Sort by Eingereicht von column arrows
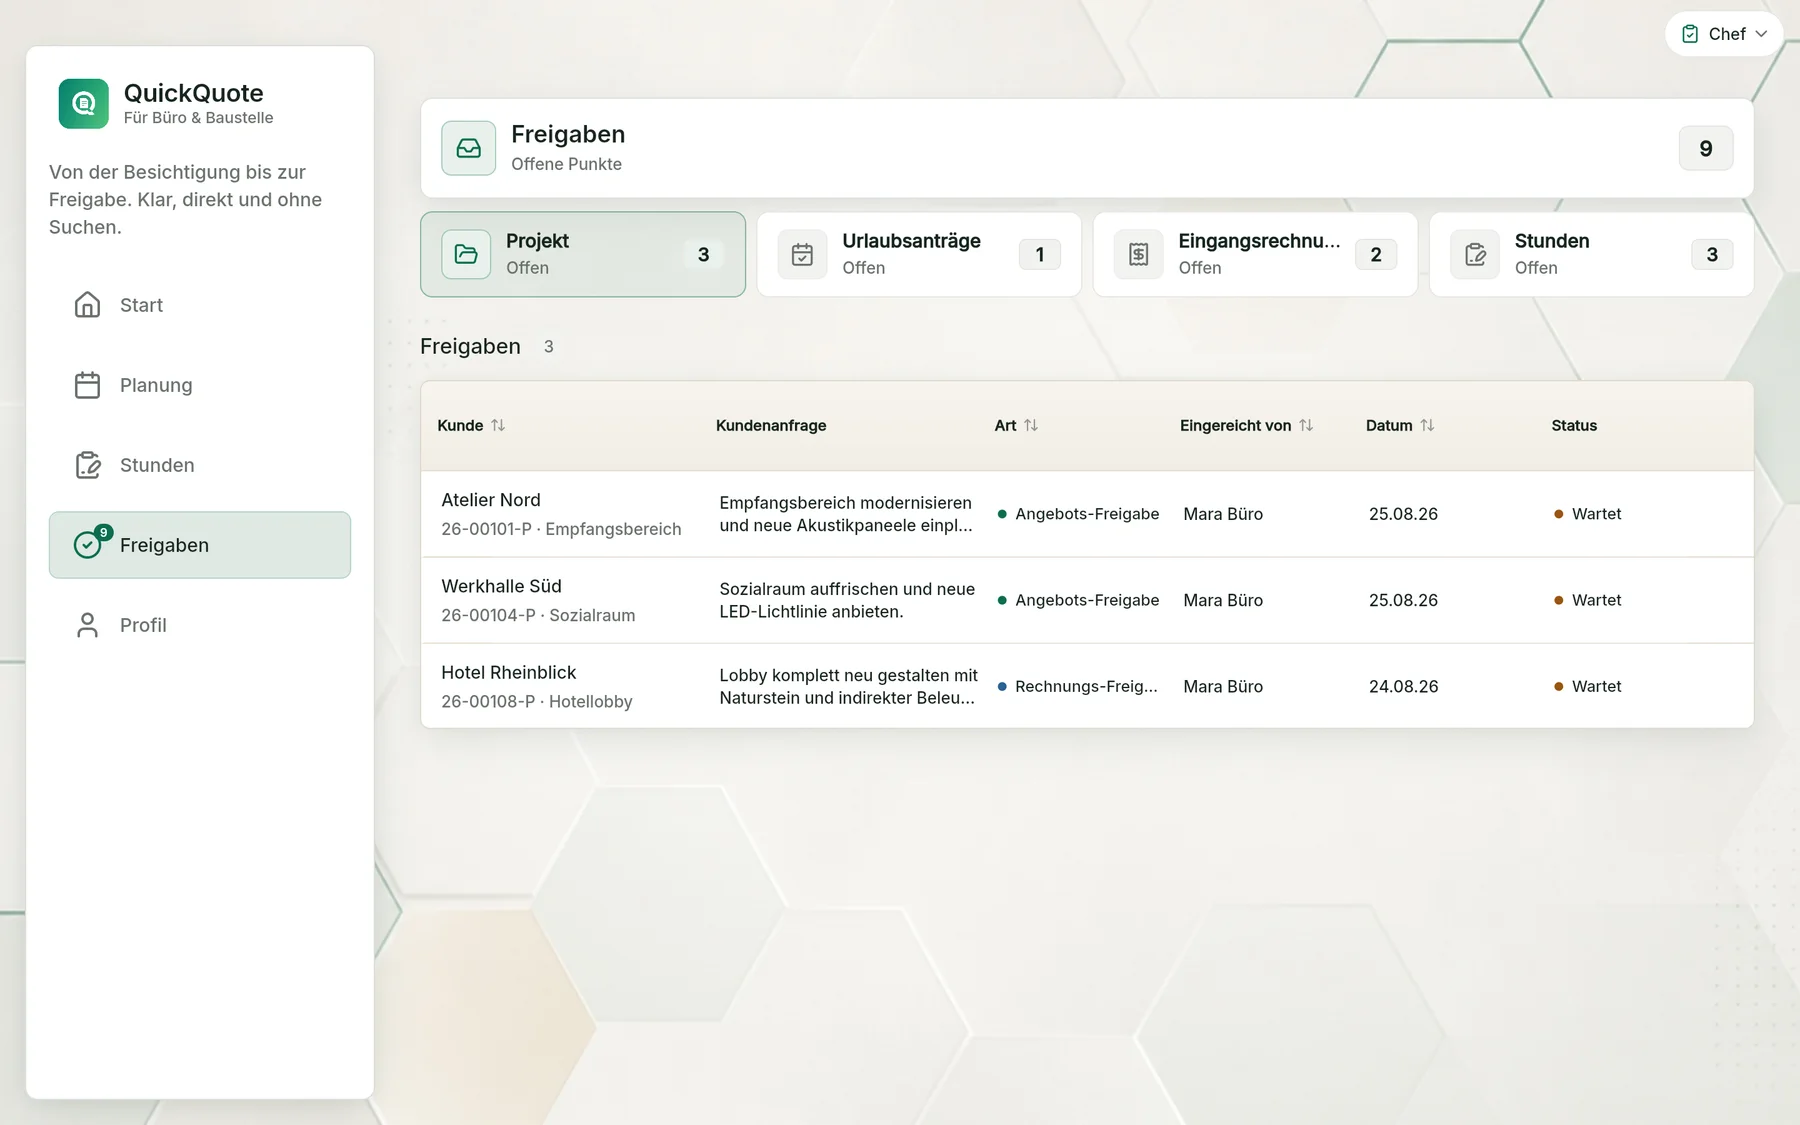Screen dimensions: 1800x1125 [x=1306, y=425]
